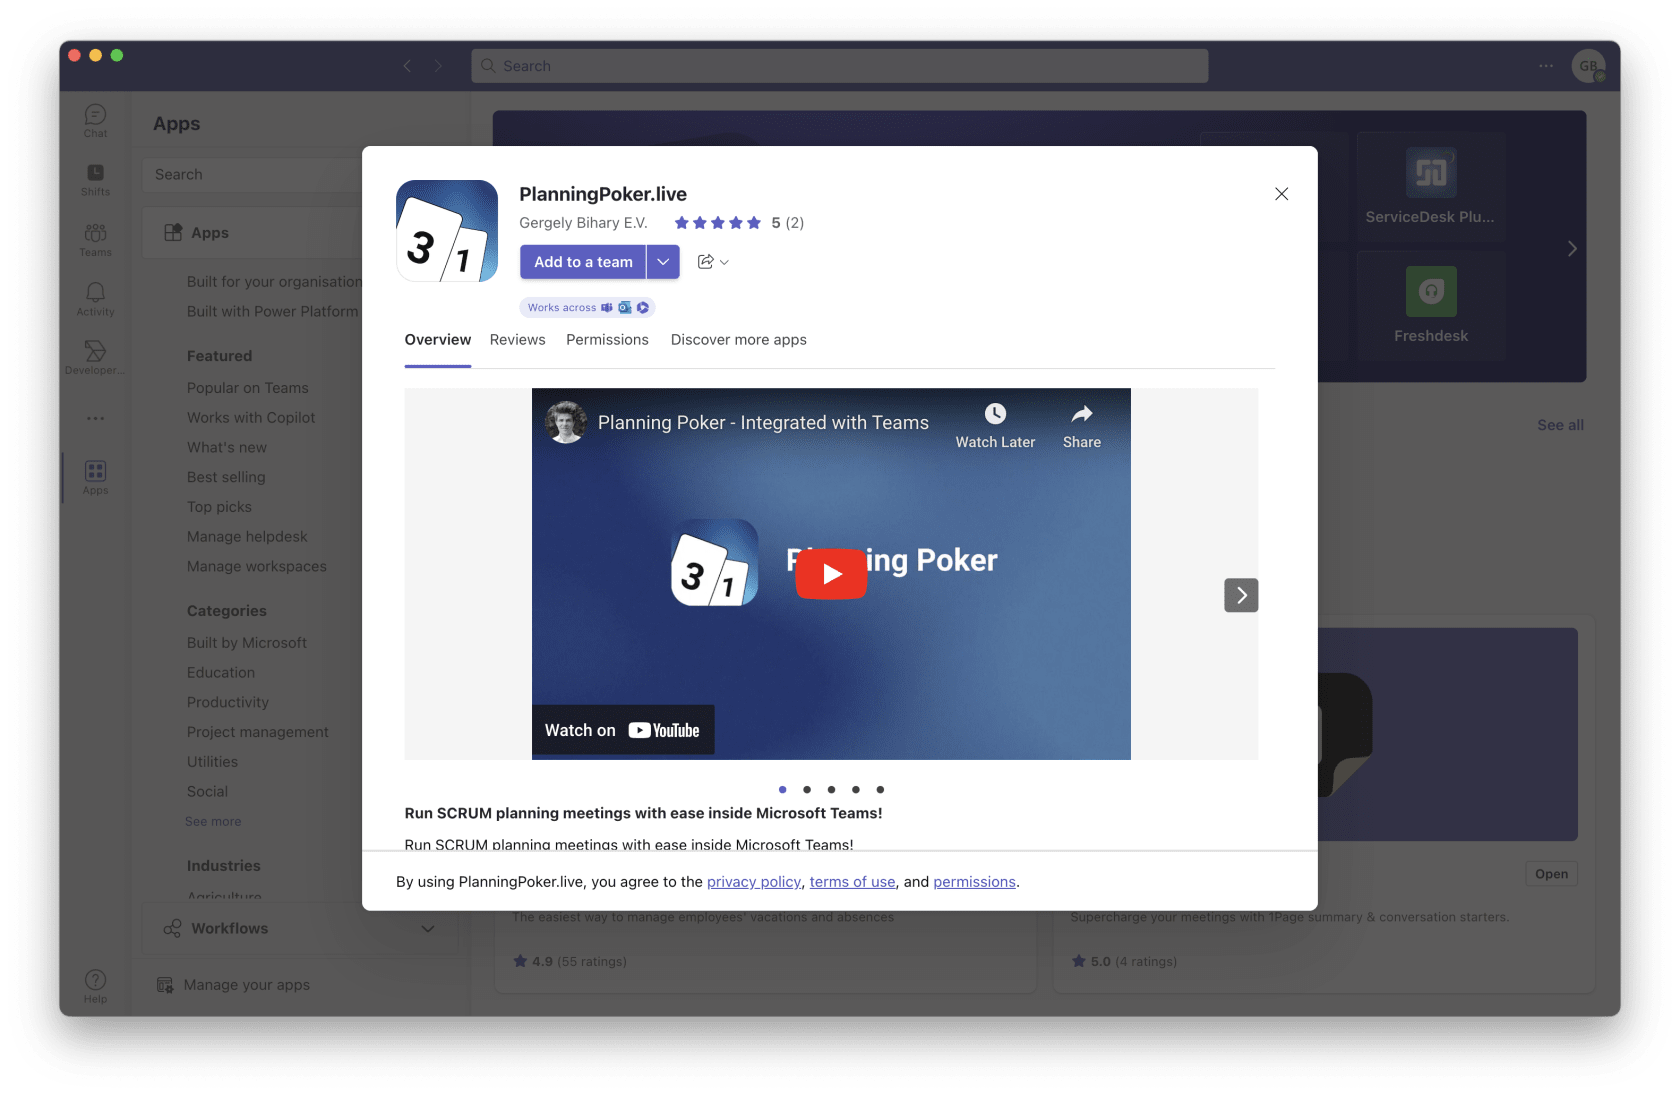The width and height of the screenshot is (1680, 1095).
Task: Select Project management category
Action: click(x=258, y=732)
